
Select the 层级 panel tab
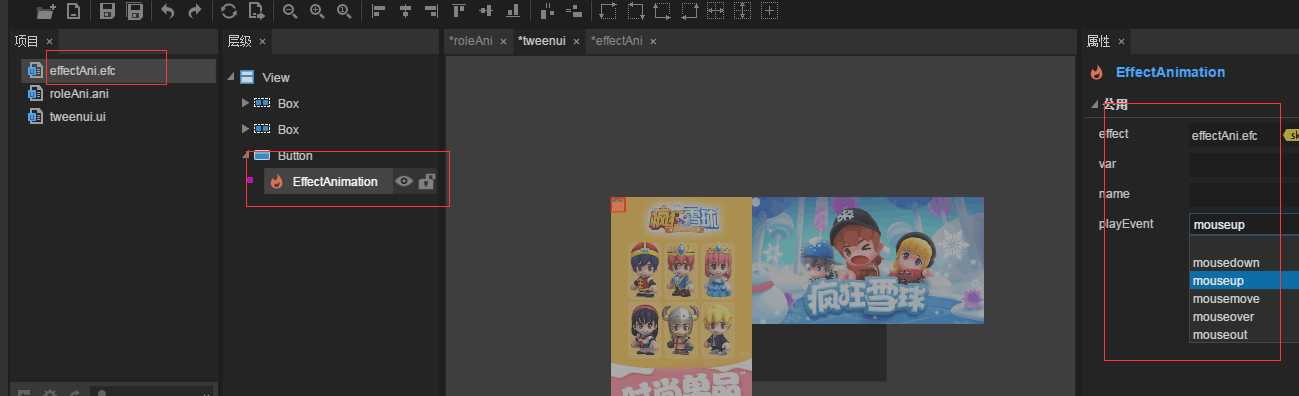240,41
